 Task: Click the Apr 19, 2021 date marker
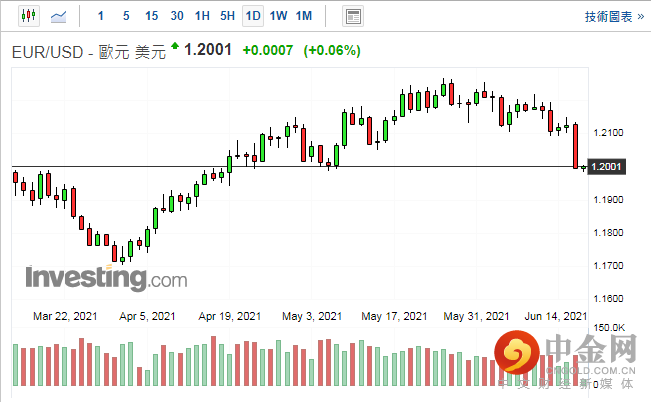pyautogui.click(x=229, y=316)
